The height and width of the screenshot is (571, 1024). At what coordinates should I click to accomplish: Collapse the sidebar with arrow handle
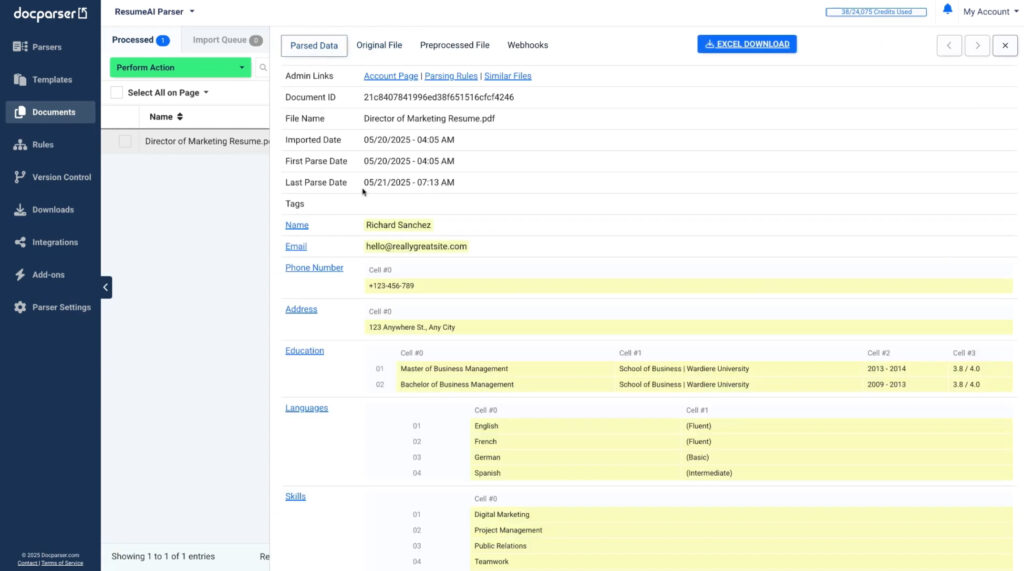point(106,287)
